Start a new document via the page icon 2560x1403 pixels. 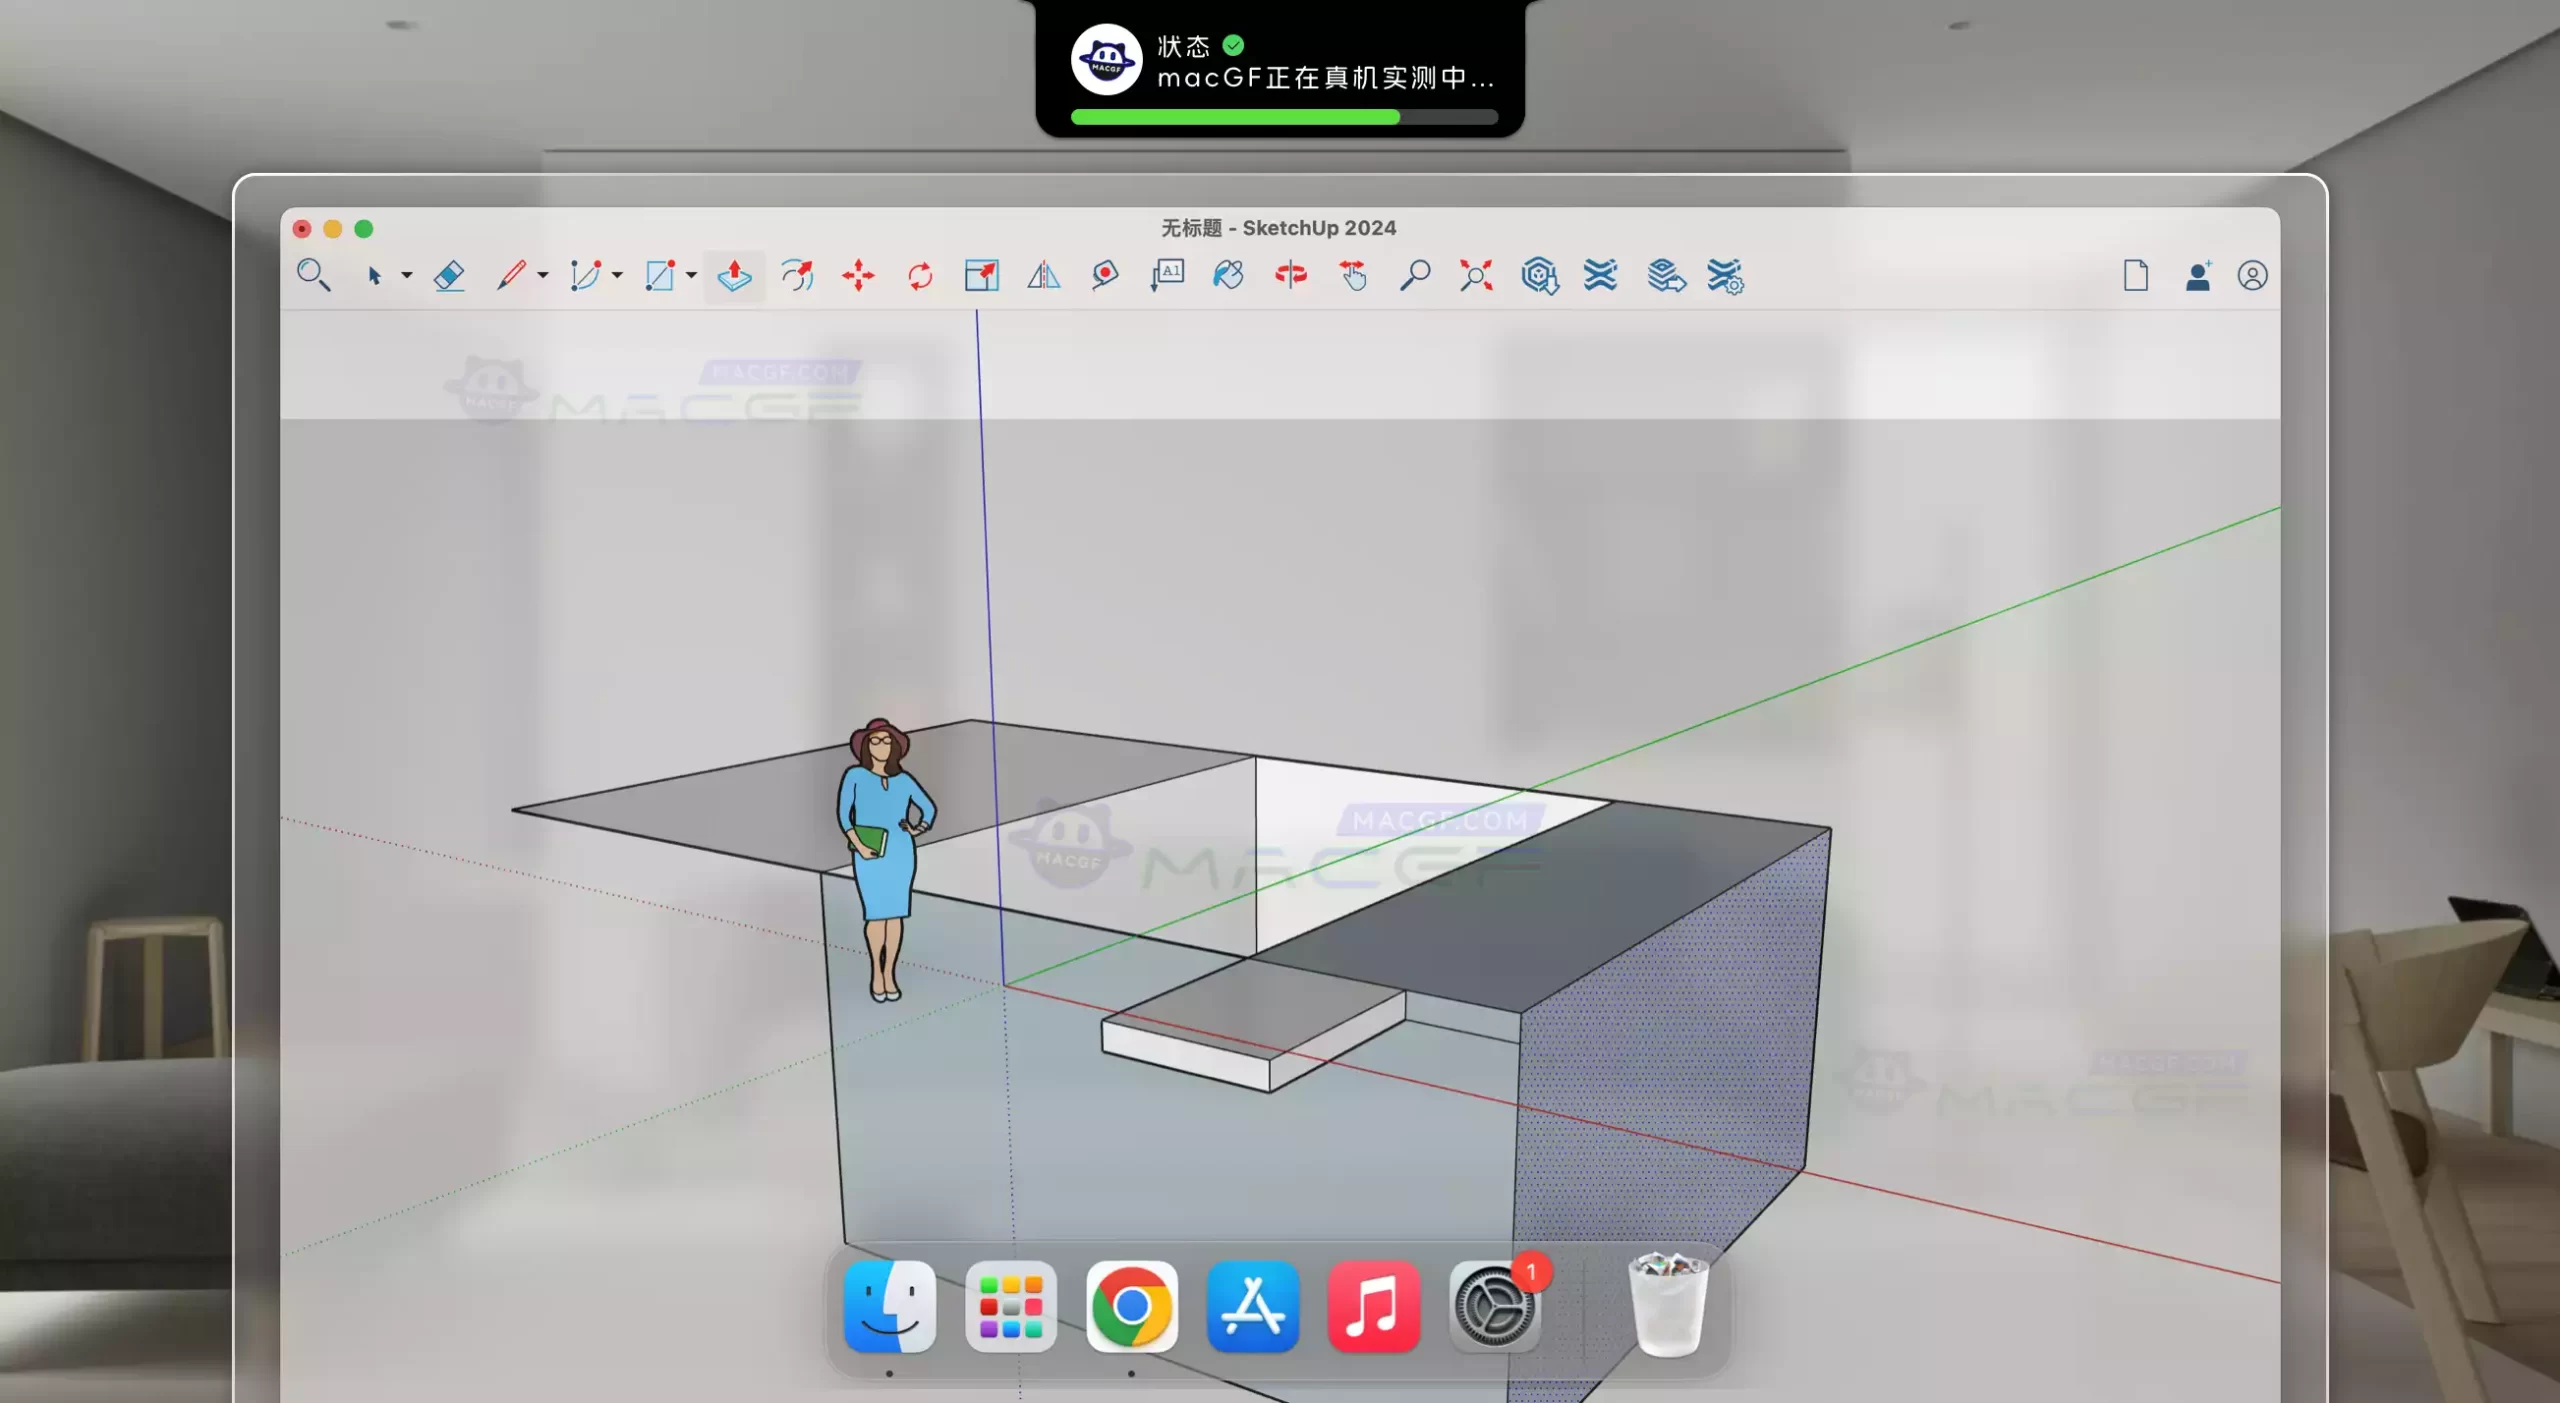(x=2137, y=276)
